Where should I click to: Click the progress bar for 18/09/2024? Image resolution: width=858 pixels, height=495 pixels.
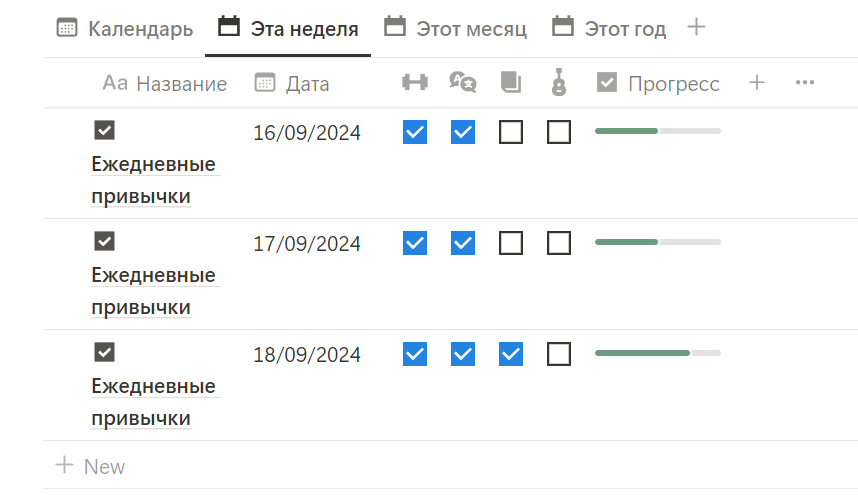tap(657, 353)
